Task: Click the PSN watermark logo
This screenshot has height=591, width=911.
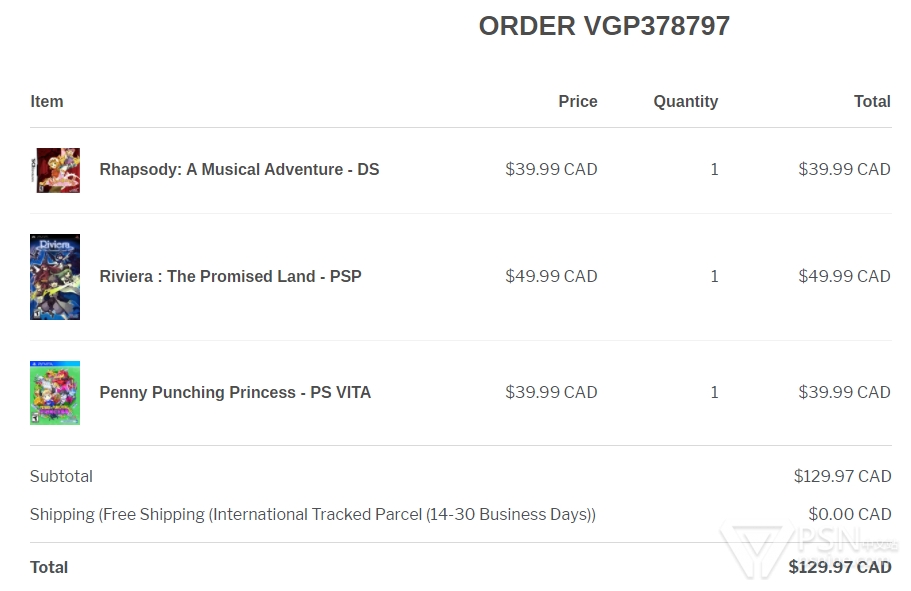Action: click(808, 549)
